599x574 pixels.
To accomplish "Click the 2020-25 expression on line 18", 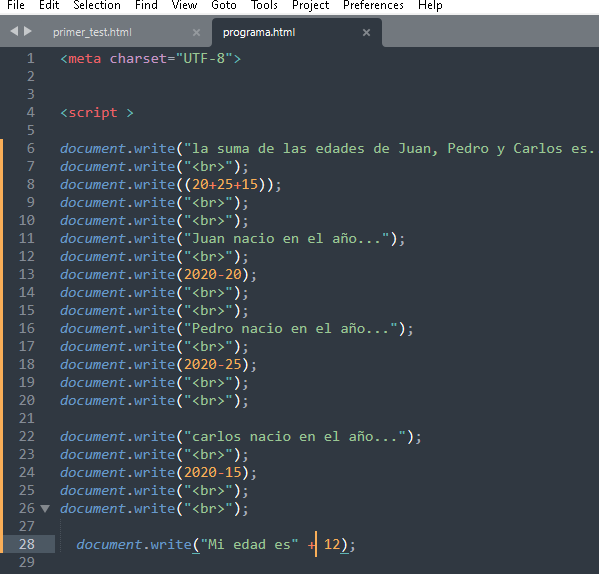I will tap(213, 365).
